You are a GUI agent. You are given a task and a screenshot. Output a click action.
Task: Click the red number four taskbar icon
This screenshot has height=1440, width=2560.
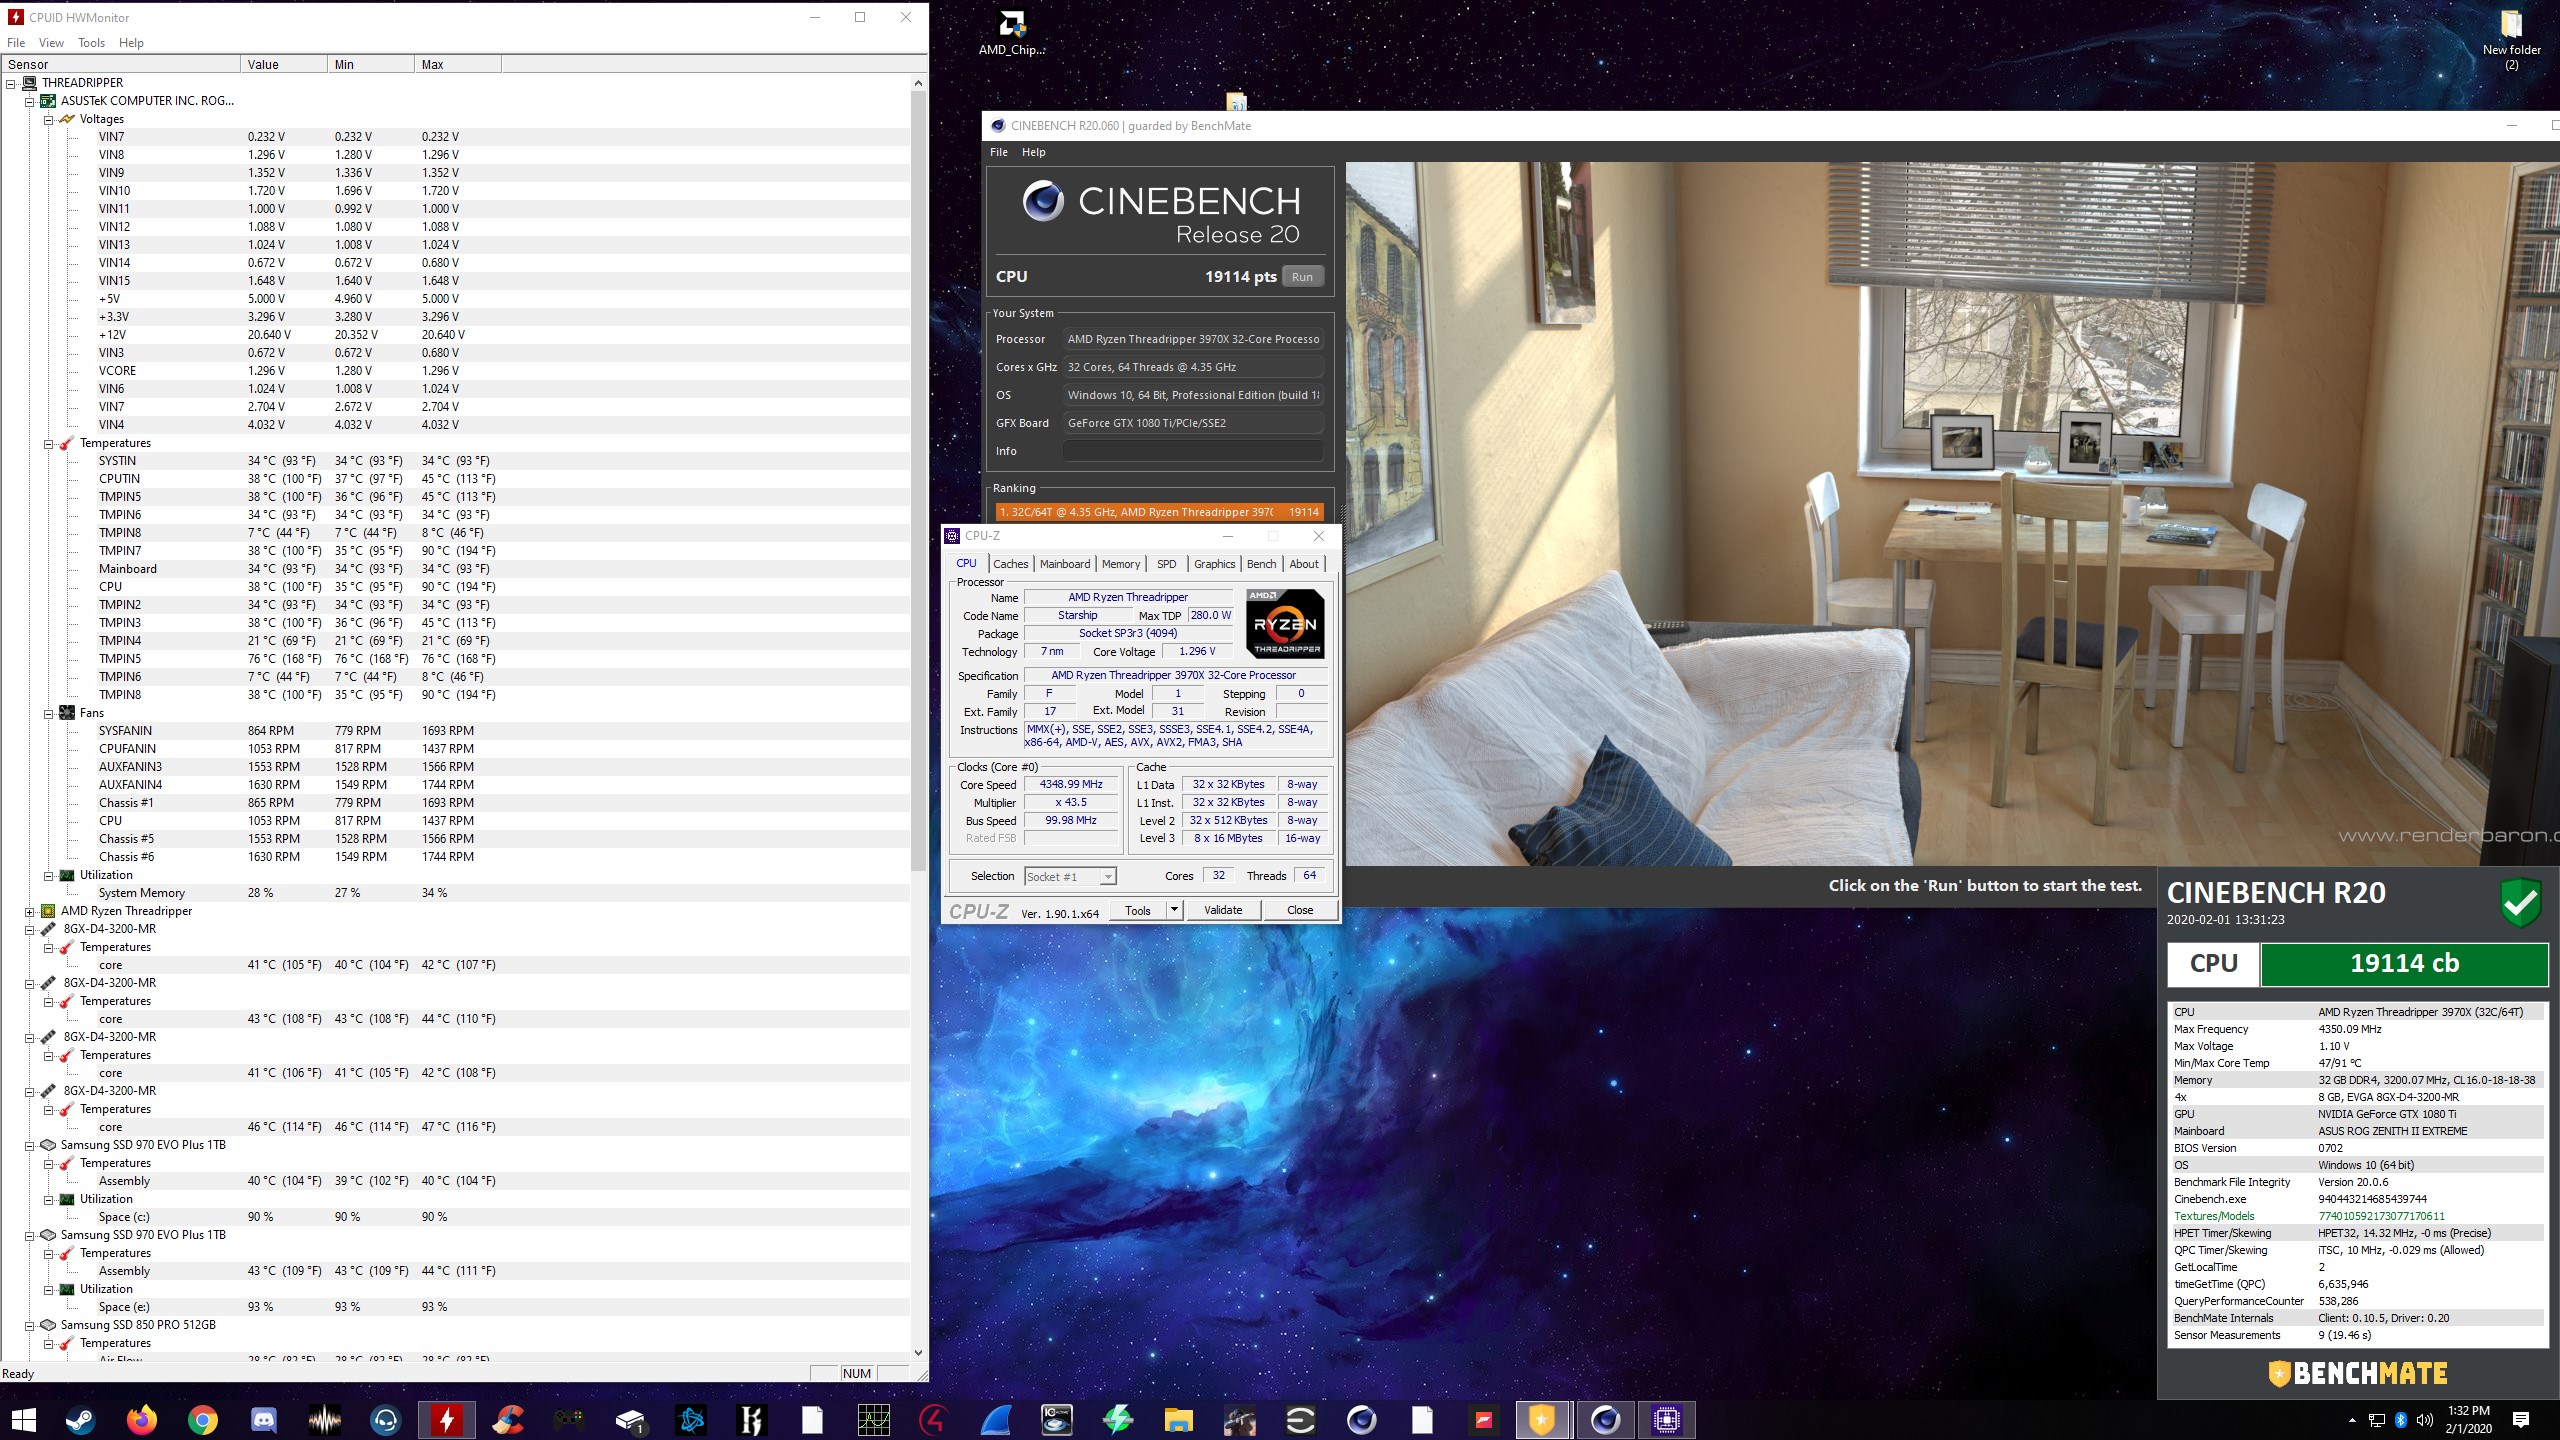coord(935,1419)
